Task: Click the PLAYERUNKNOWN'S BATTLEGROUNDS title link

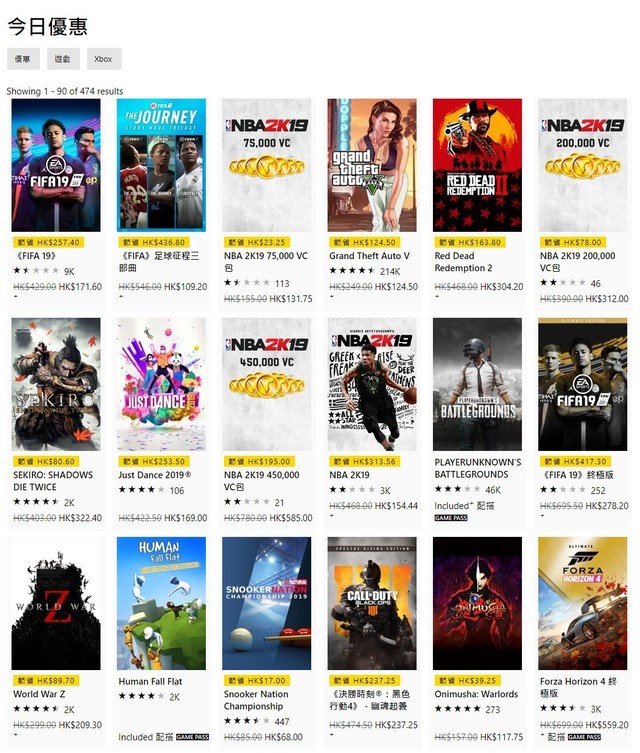Action: coord(478,468)
